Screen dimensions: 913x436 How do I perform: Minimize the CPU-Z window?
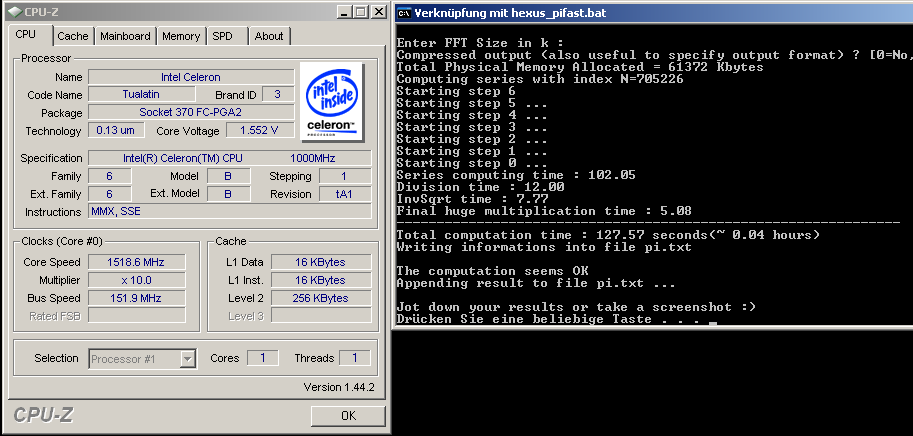(x=344, y=12)
